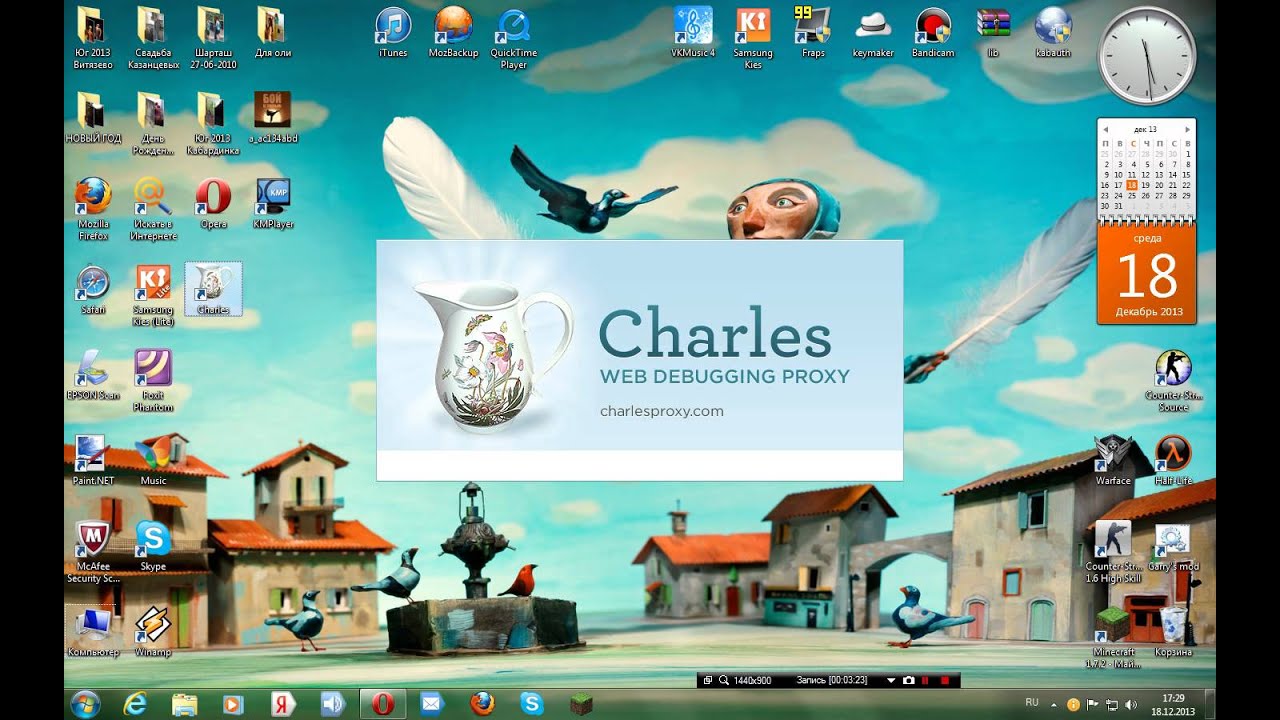This screenshot has width=1280, height=720.
Task: Select the lib archive icon on desktop
Action: [x=993, y=32]
